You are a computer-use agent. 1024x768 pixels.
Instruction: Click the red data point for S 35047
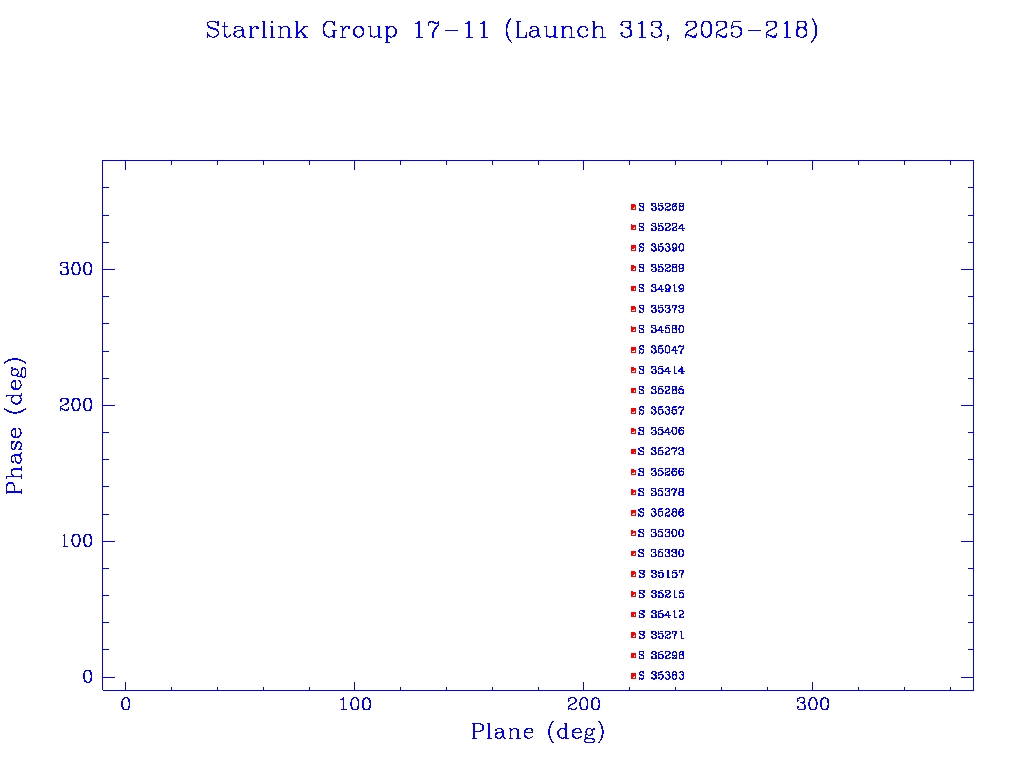(x=633, y=350)
